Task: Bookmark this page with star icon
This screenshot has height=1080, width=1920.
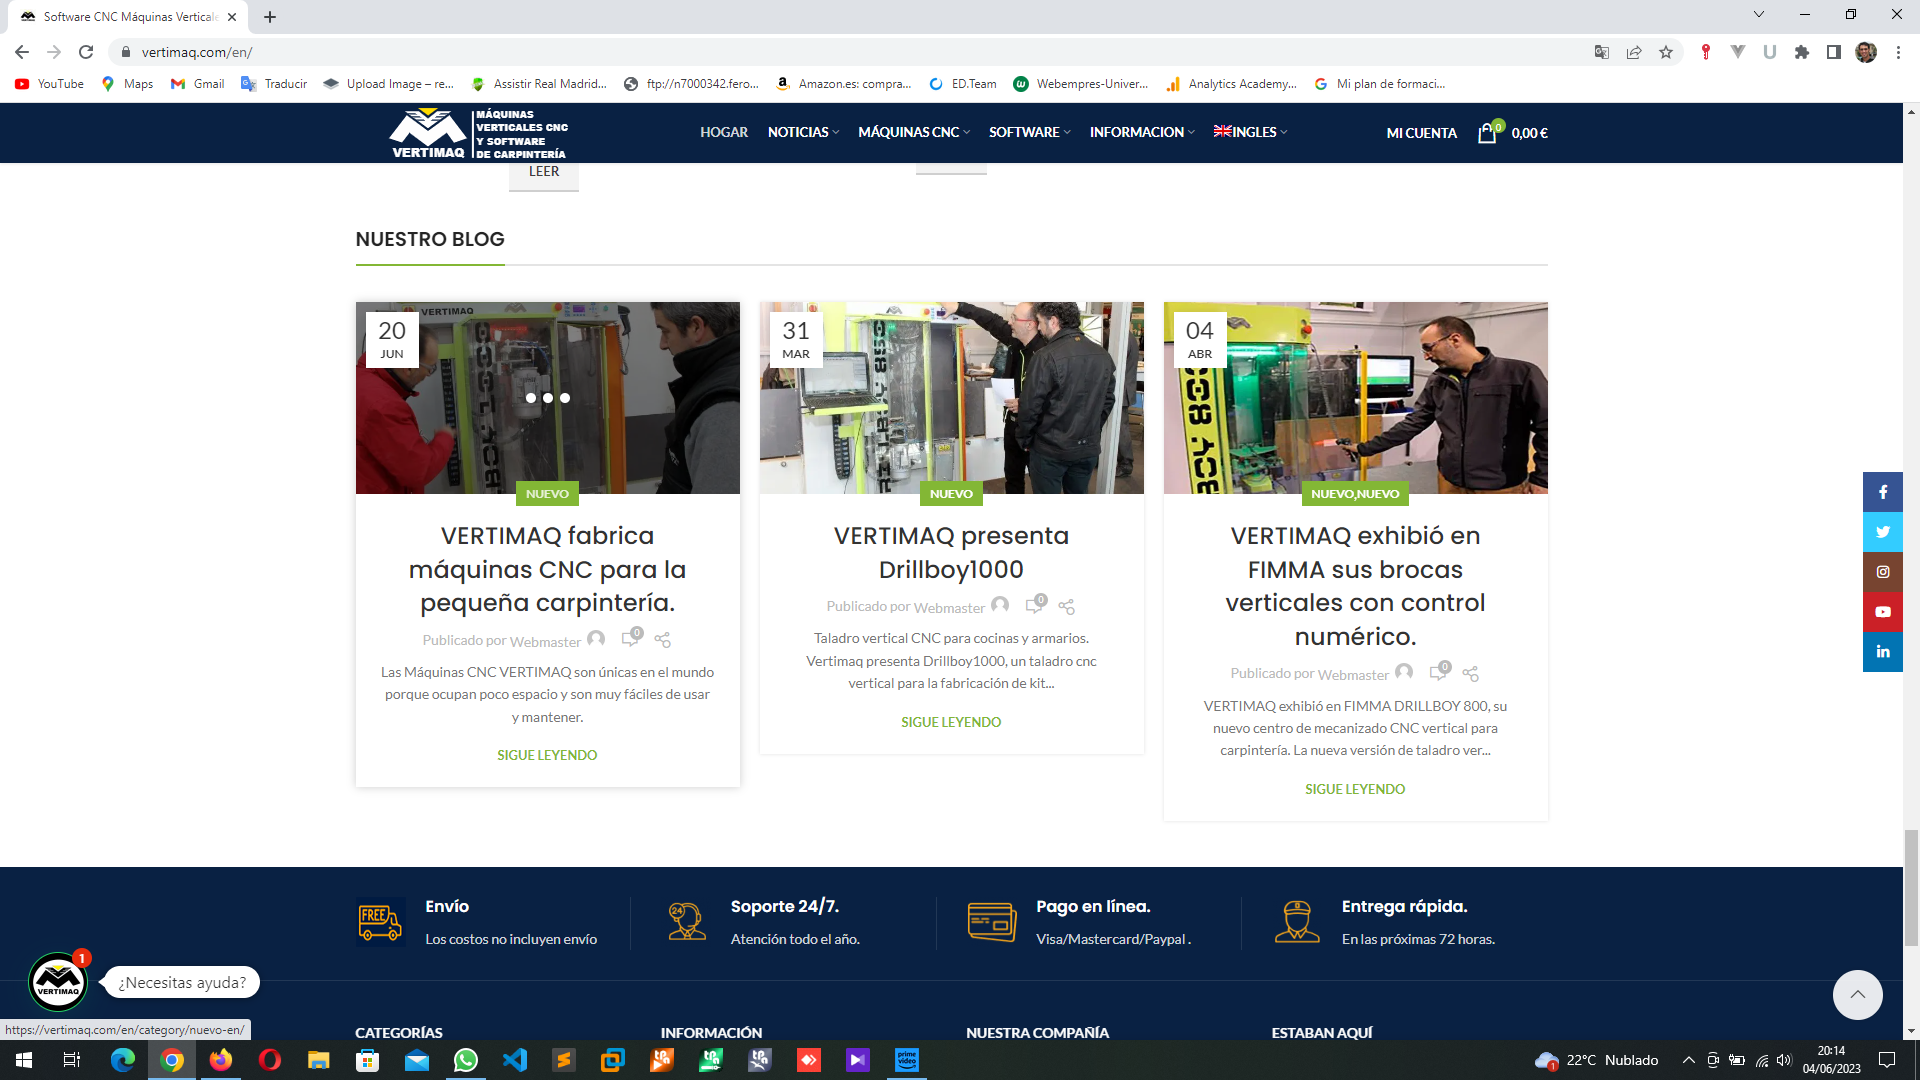Action: point(1666,52)
